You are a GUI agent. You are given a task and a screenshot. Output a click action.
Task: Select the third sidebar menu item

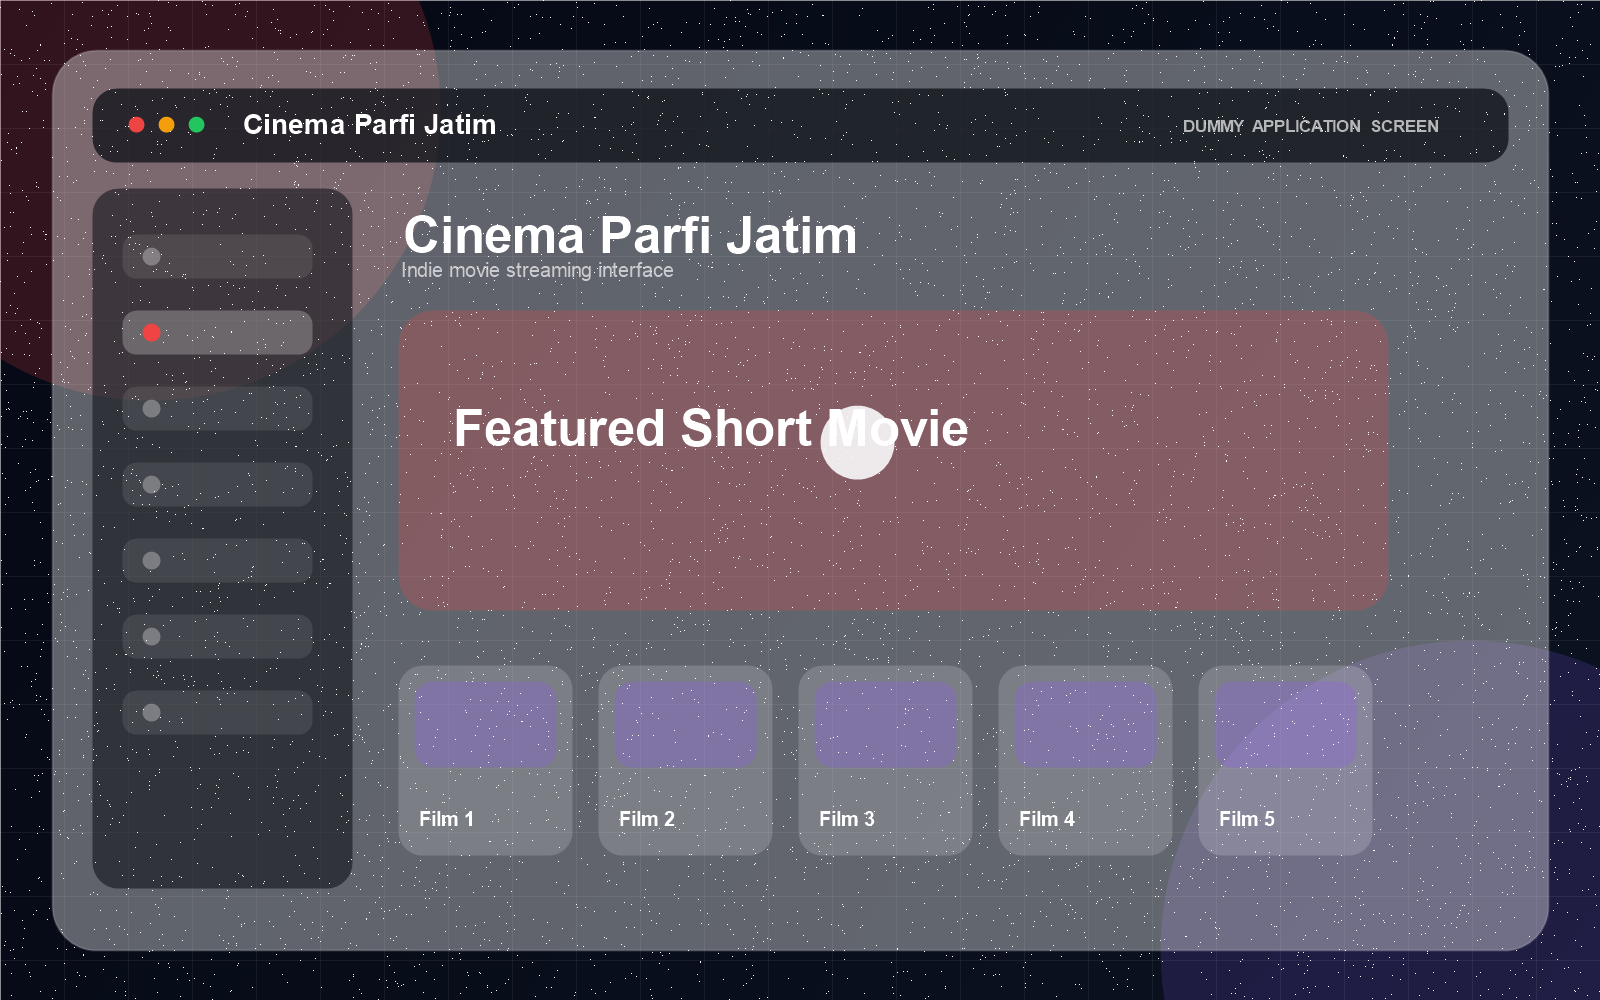tap(217, 409)
